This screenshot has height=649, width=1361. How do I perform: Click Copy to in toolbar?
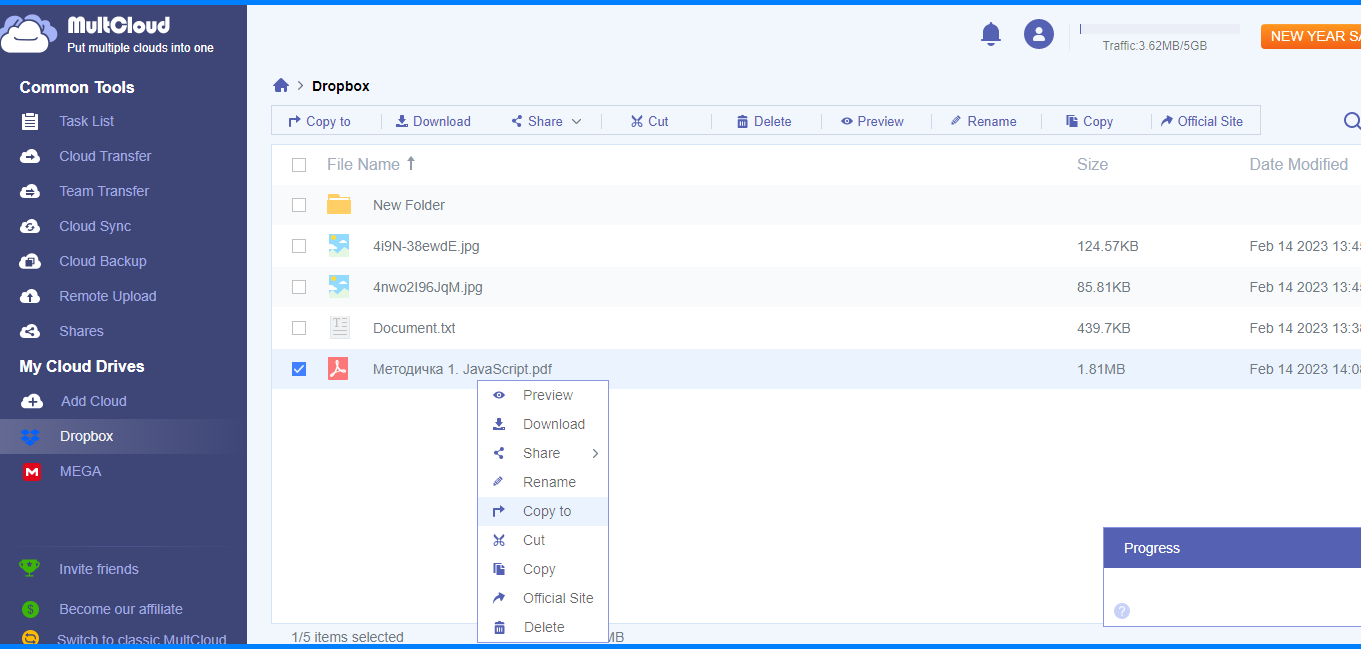coord(319,121)
